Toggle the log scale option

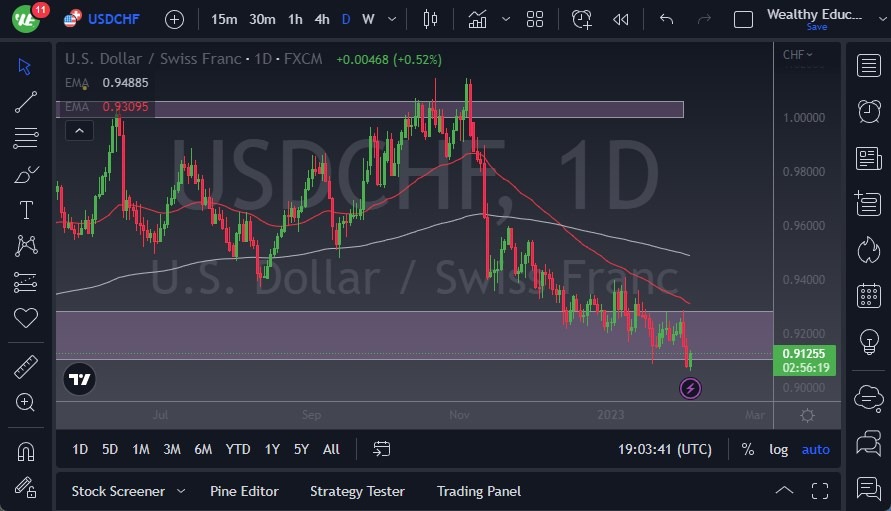click(x=778, y=449)
